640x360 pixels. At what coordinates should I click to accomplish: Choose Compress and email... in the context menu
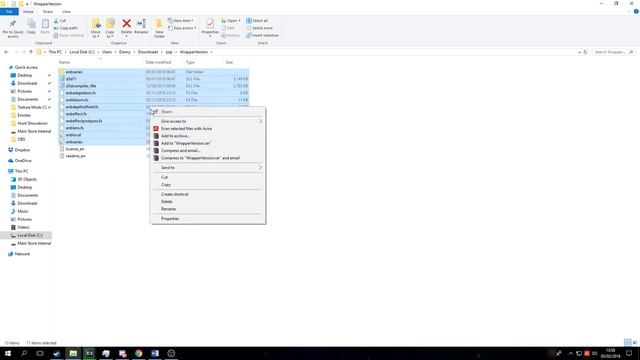[x=207, y=151]
